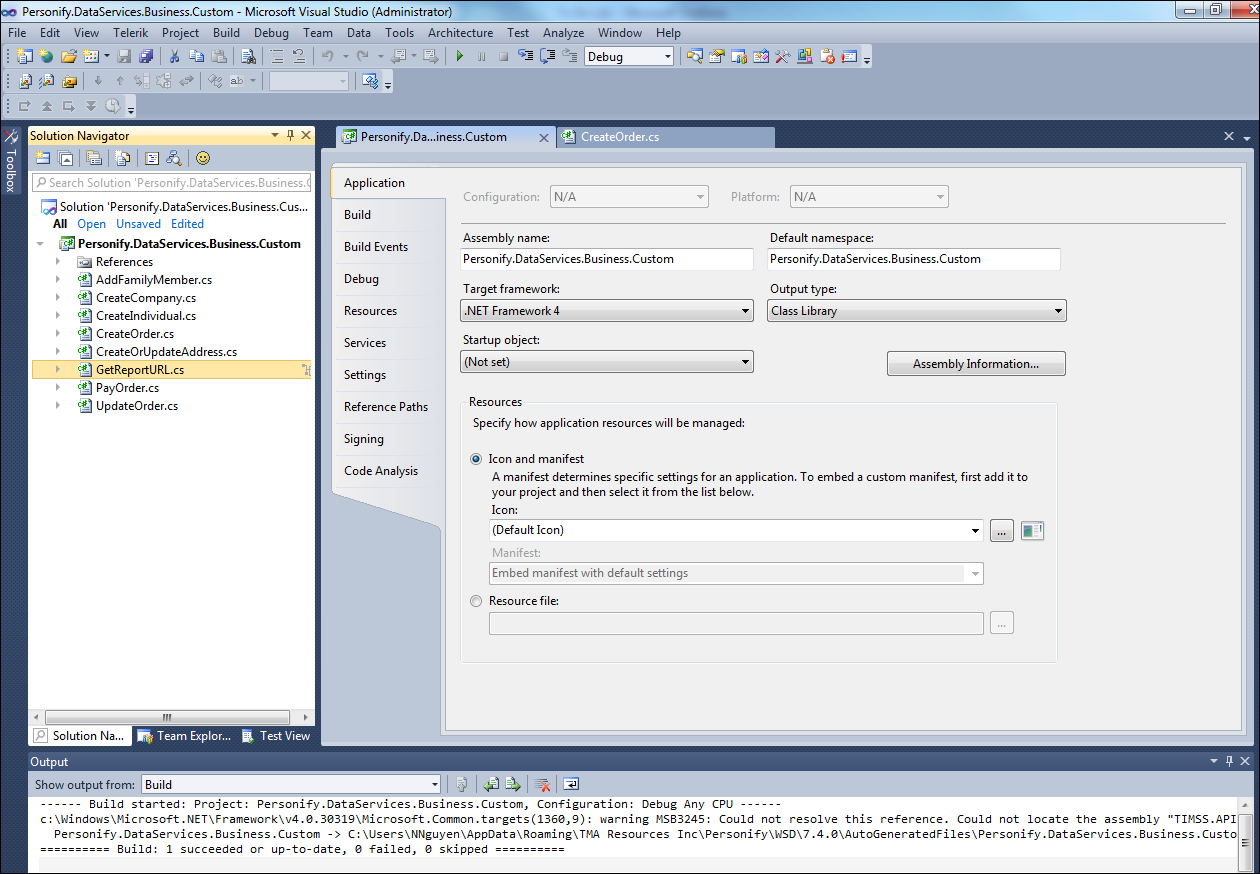Open the Icon dropdown showing Default Icon
The image size is (1260, 874).
[736, 530]
